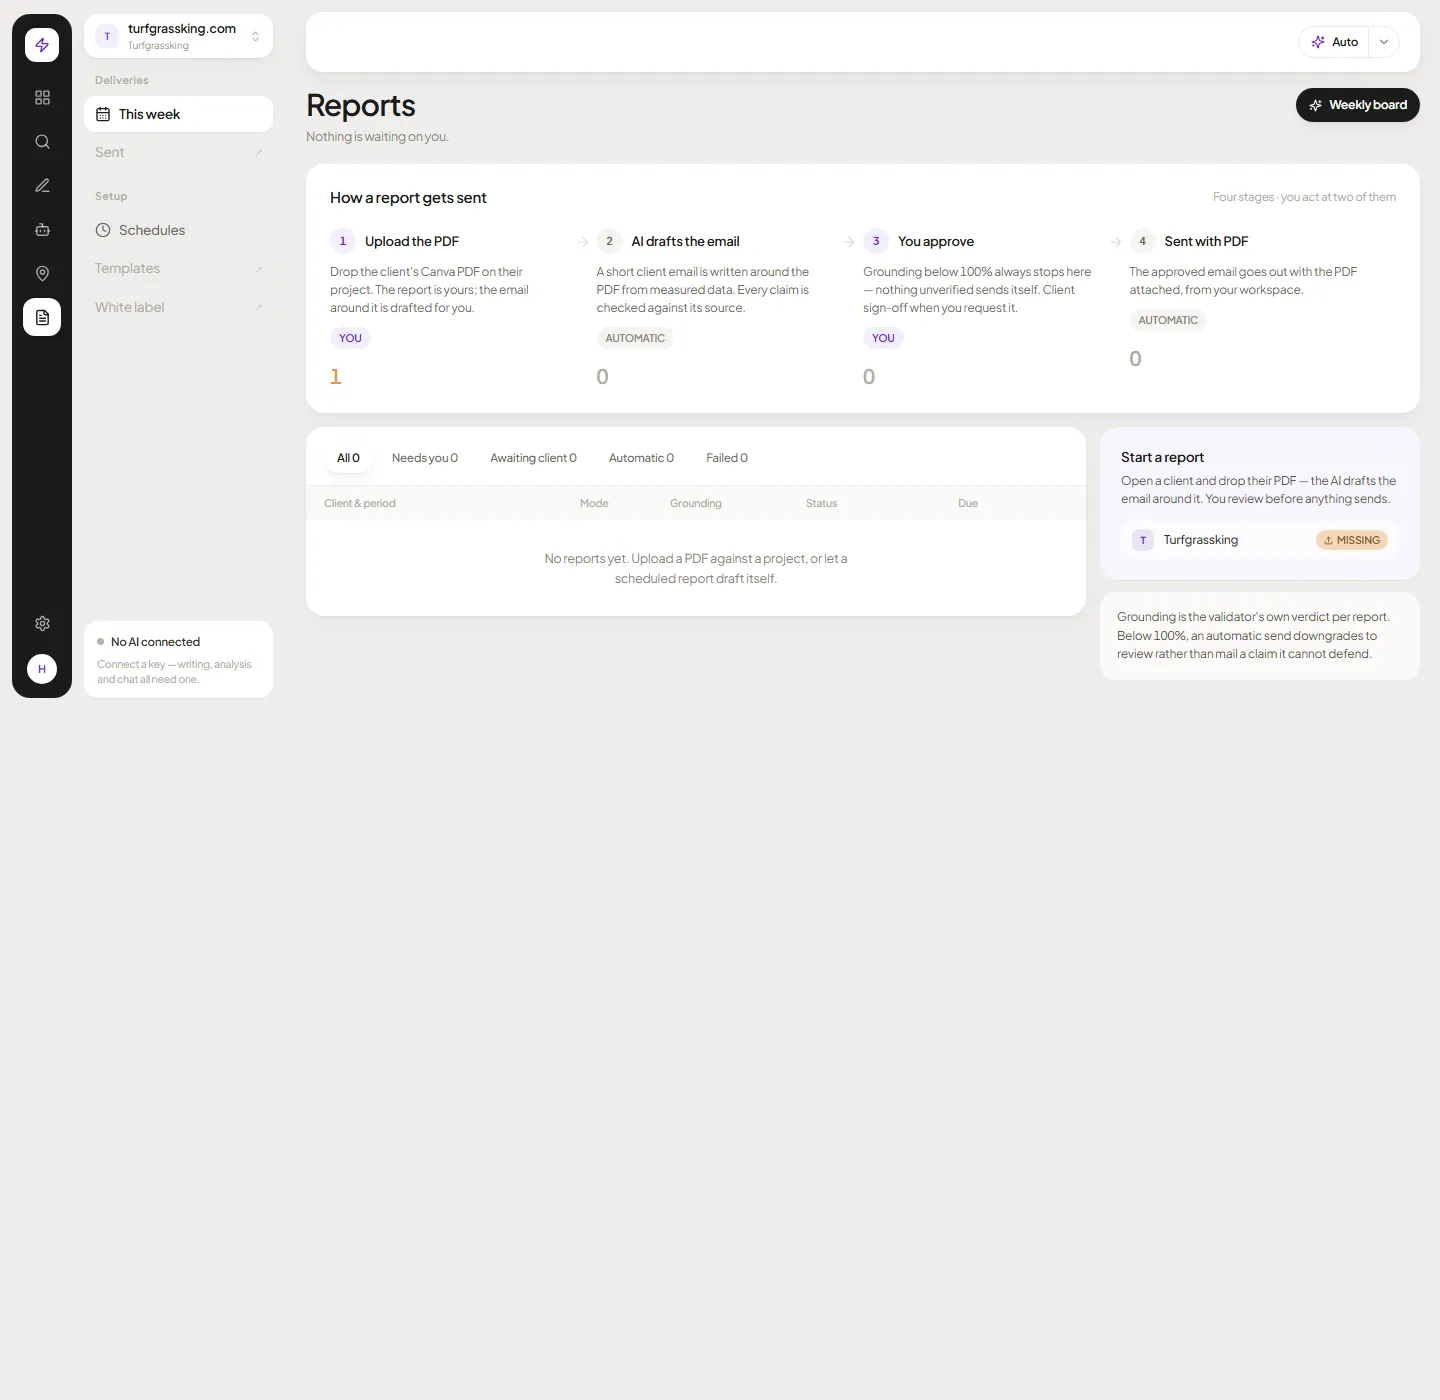The height and width of the screenshot is (1400, 1440).
Task: Select the pen writing icon in the rail
Action: (42, 185)
